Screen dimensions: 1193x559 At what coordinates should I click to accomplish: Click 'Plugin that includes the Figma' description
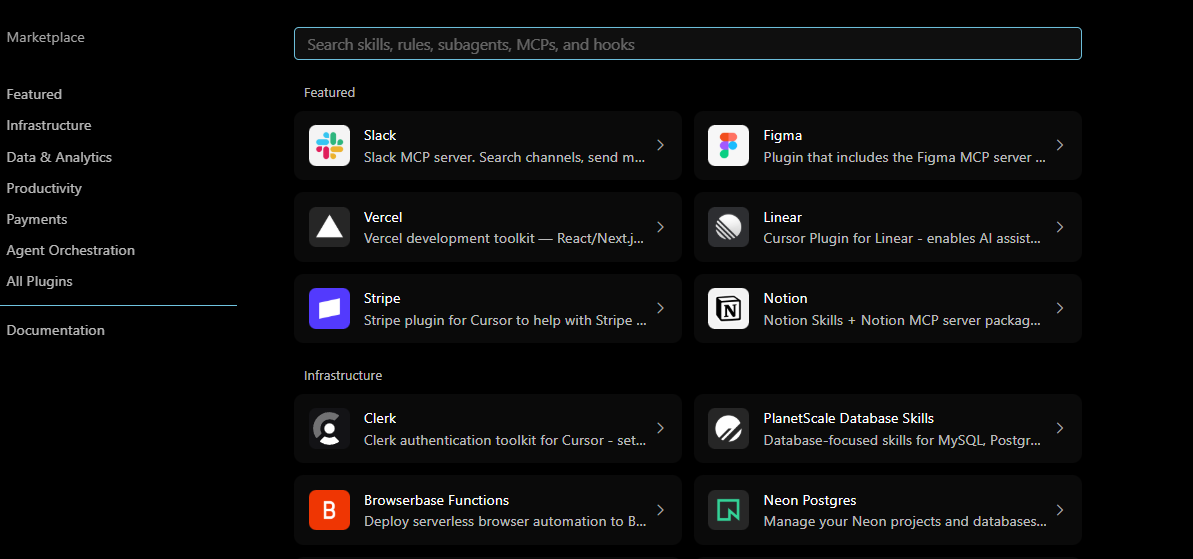click(x=905, y=157)
